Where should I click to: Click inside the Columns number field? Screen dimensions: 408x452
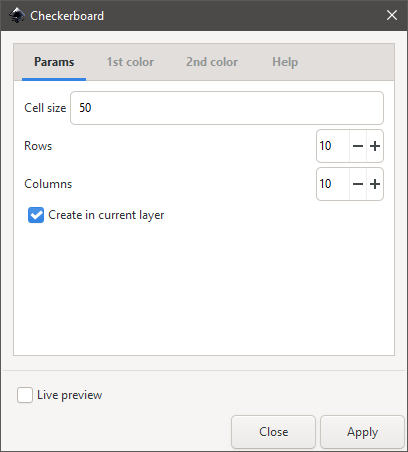coord(333,184)
